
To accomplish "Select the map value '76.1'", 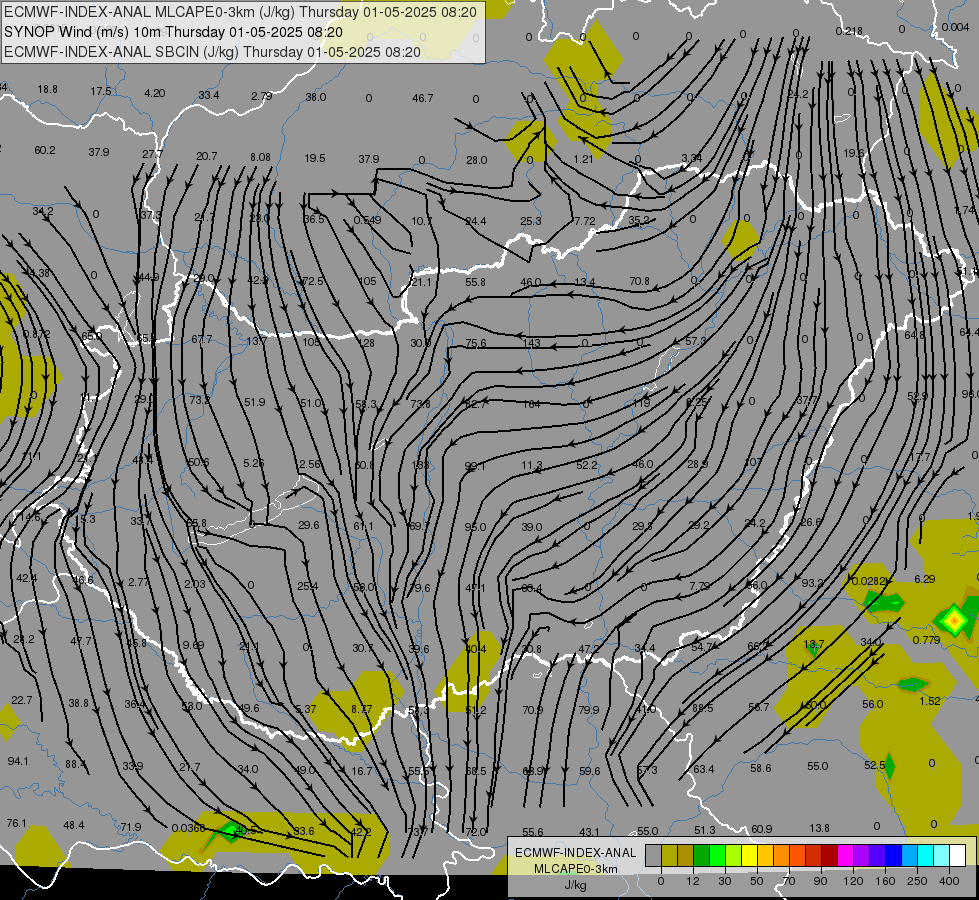I will tap(16, 823).
